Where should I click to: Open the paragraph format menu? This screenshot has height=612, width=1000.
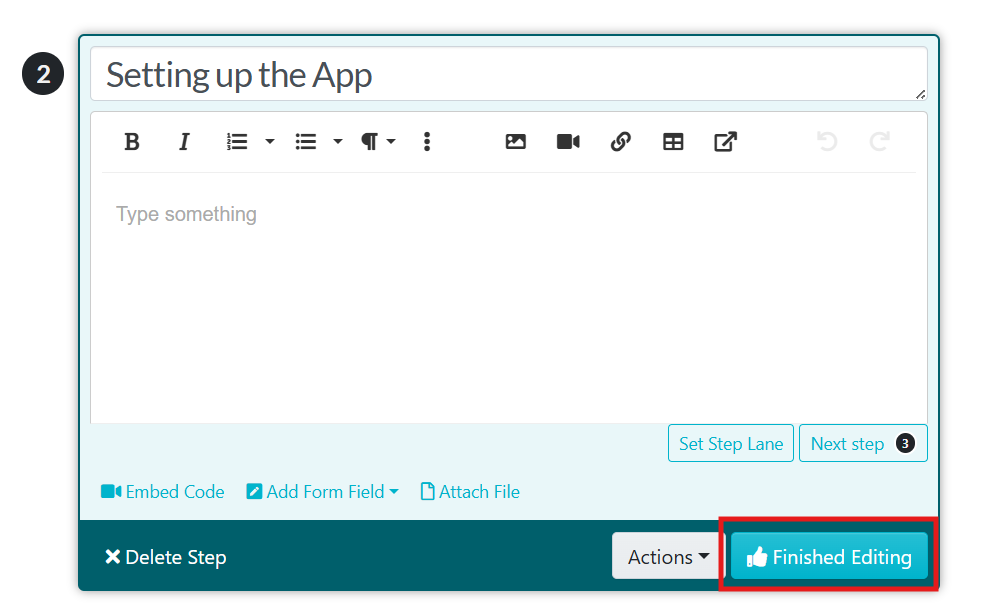click(378, 142)
